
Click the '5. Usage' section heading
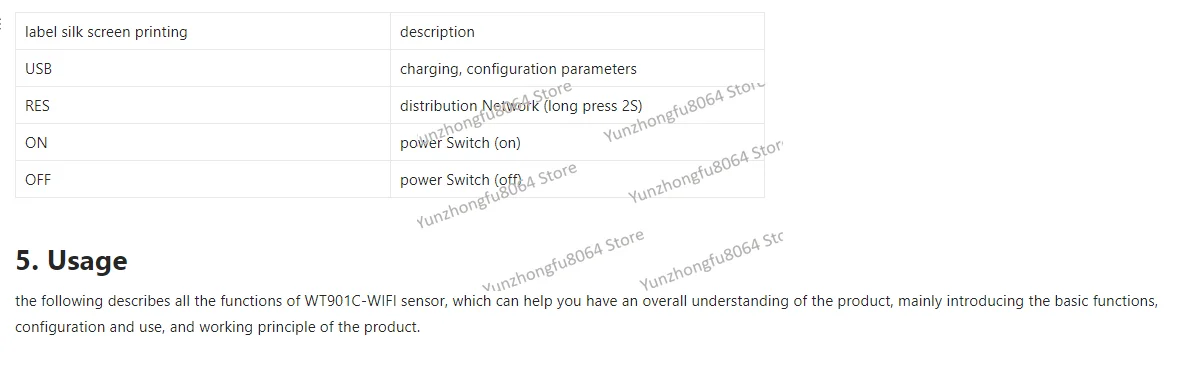point(71,261)
